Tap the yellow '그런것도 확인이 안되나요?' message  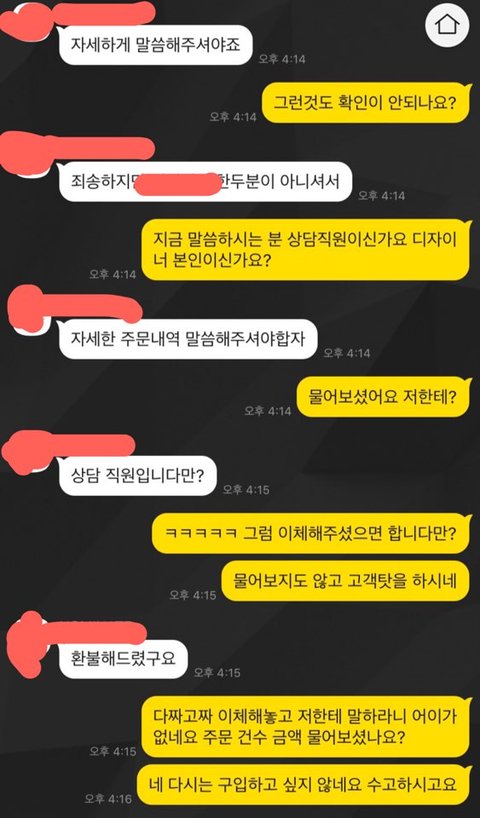(366, 103)
